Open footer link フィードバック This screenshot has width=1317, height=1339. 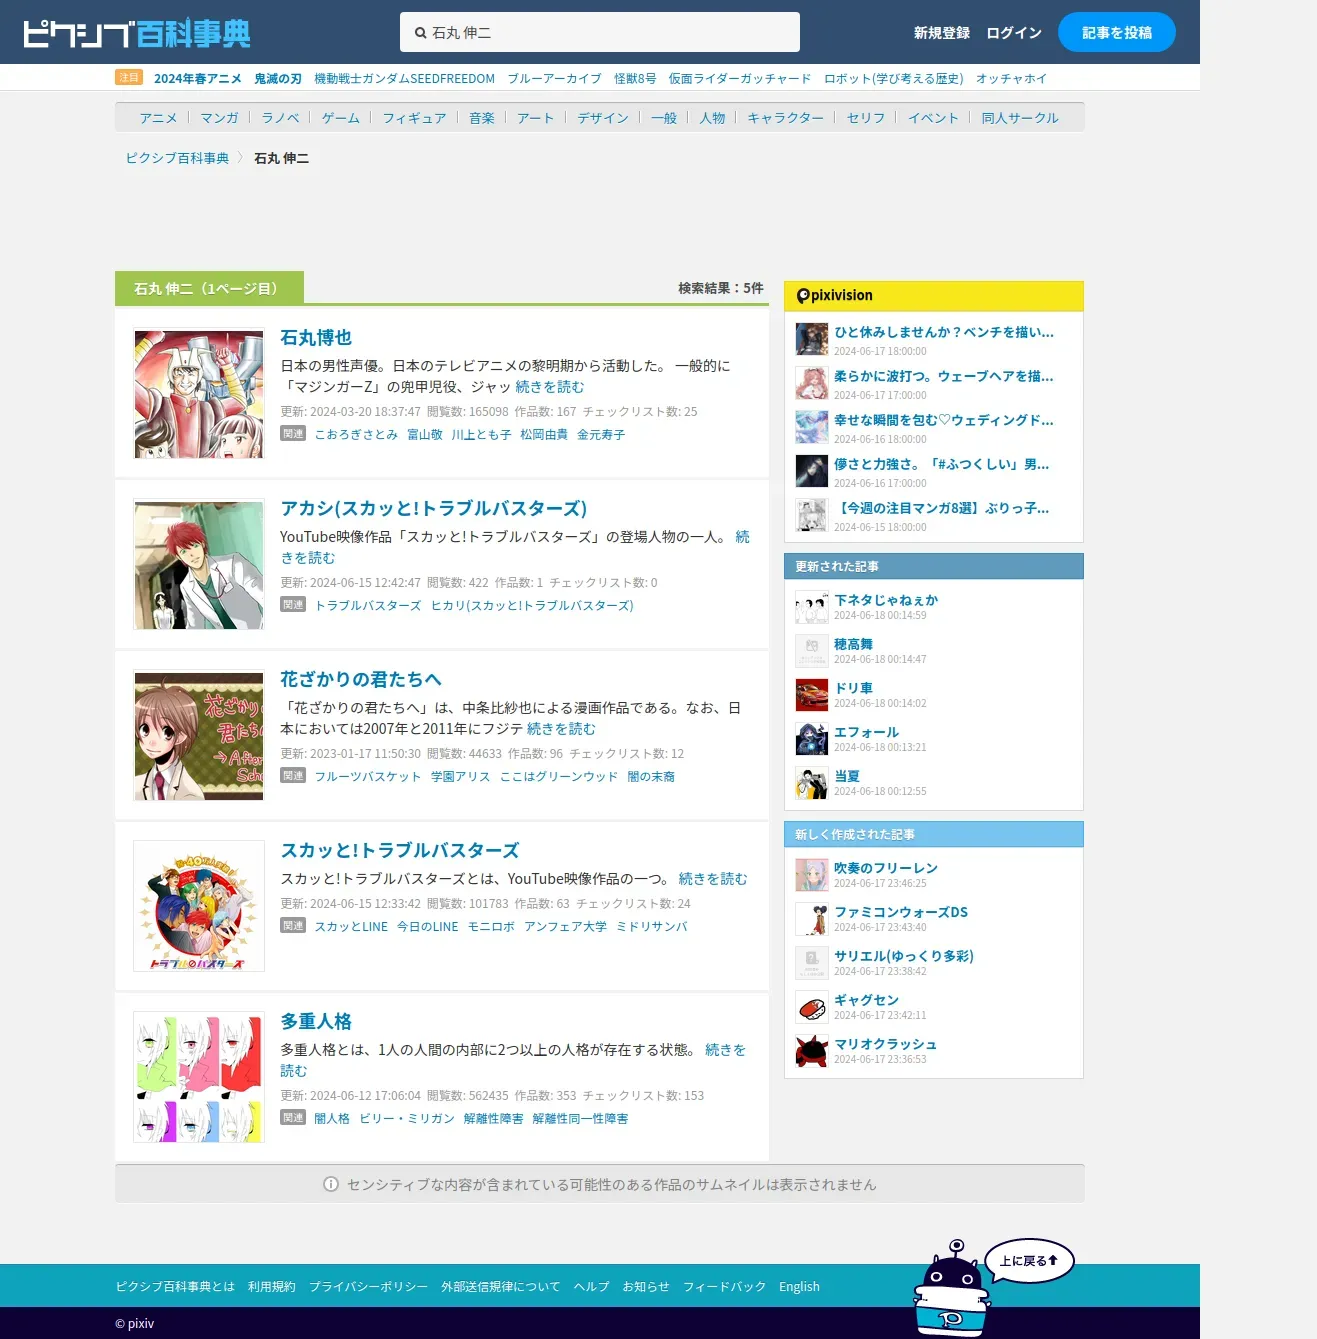pos(724,1287)
